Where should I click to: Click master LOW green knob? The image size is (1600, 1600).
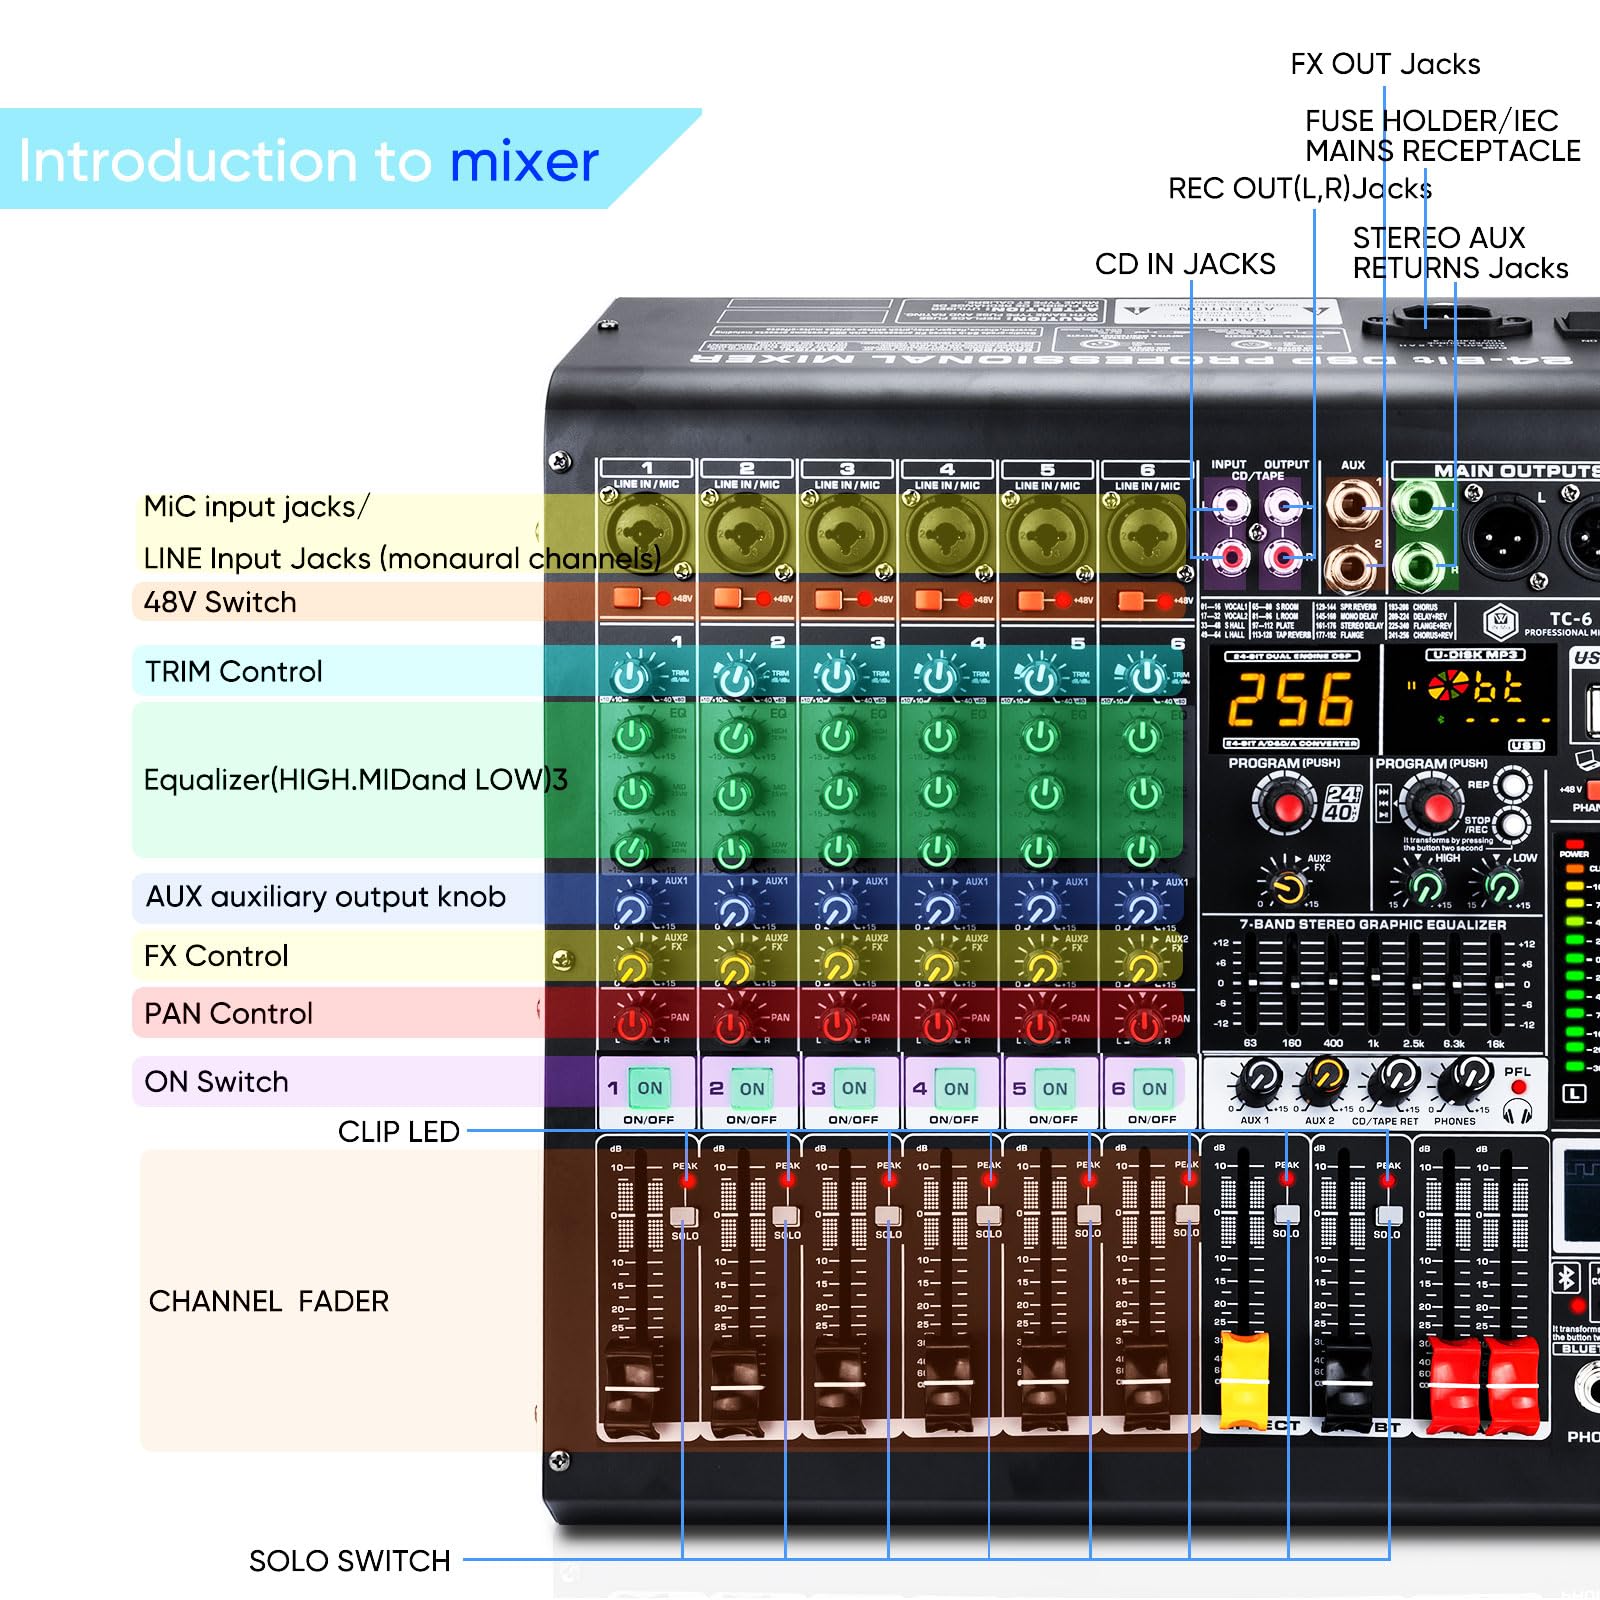[1501, 885]
